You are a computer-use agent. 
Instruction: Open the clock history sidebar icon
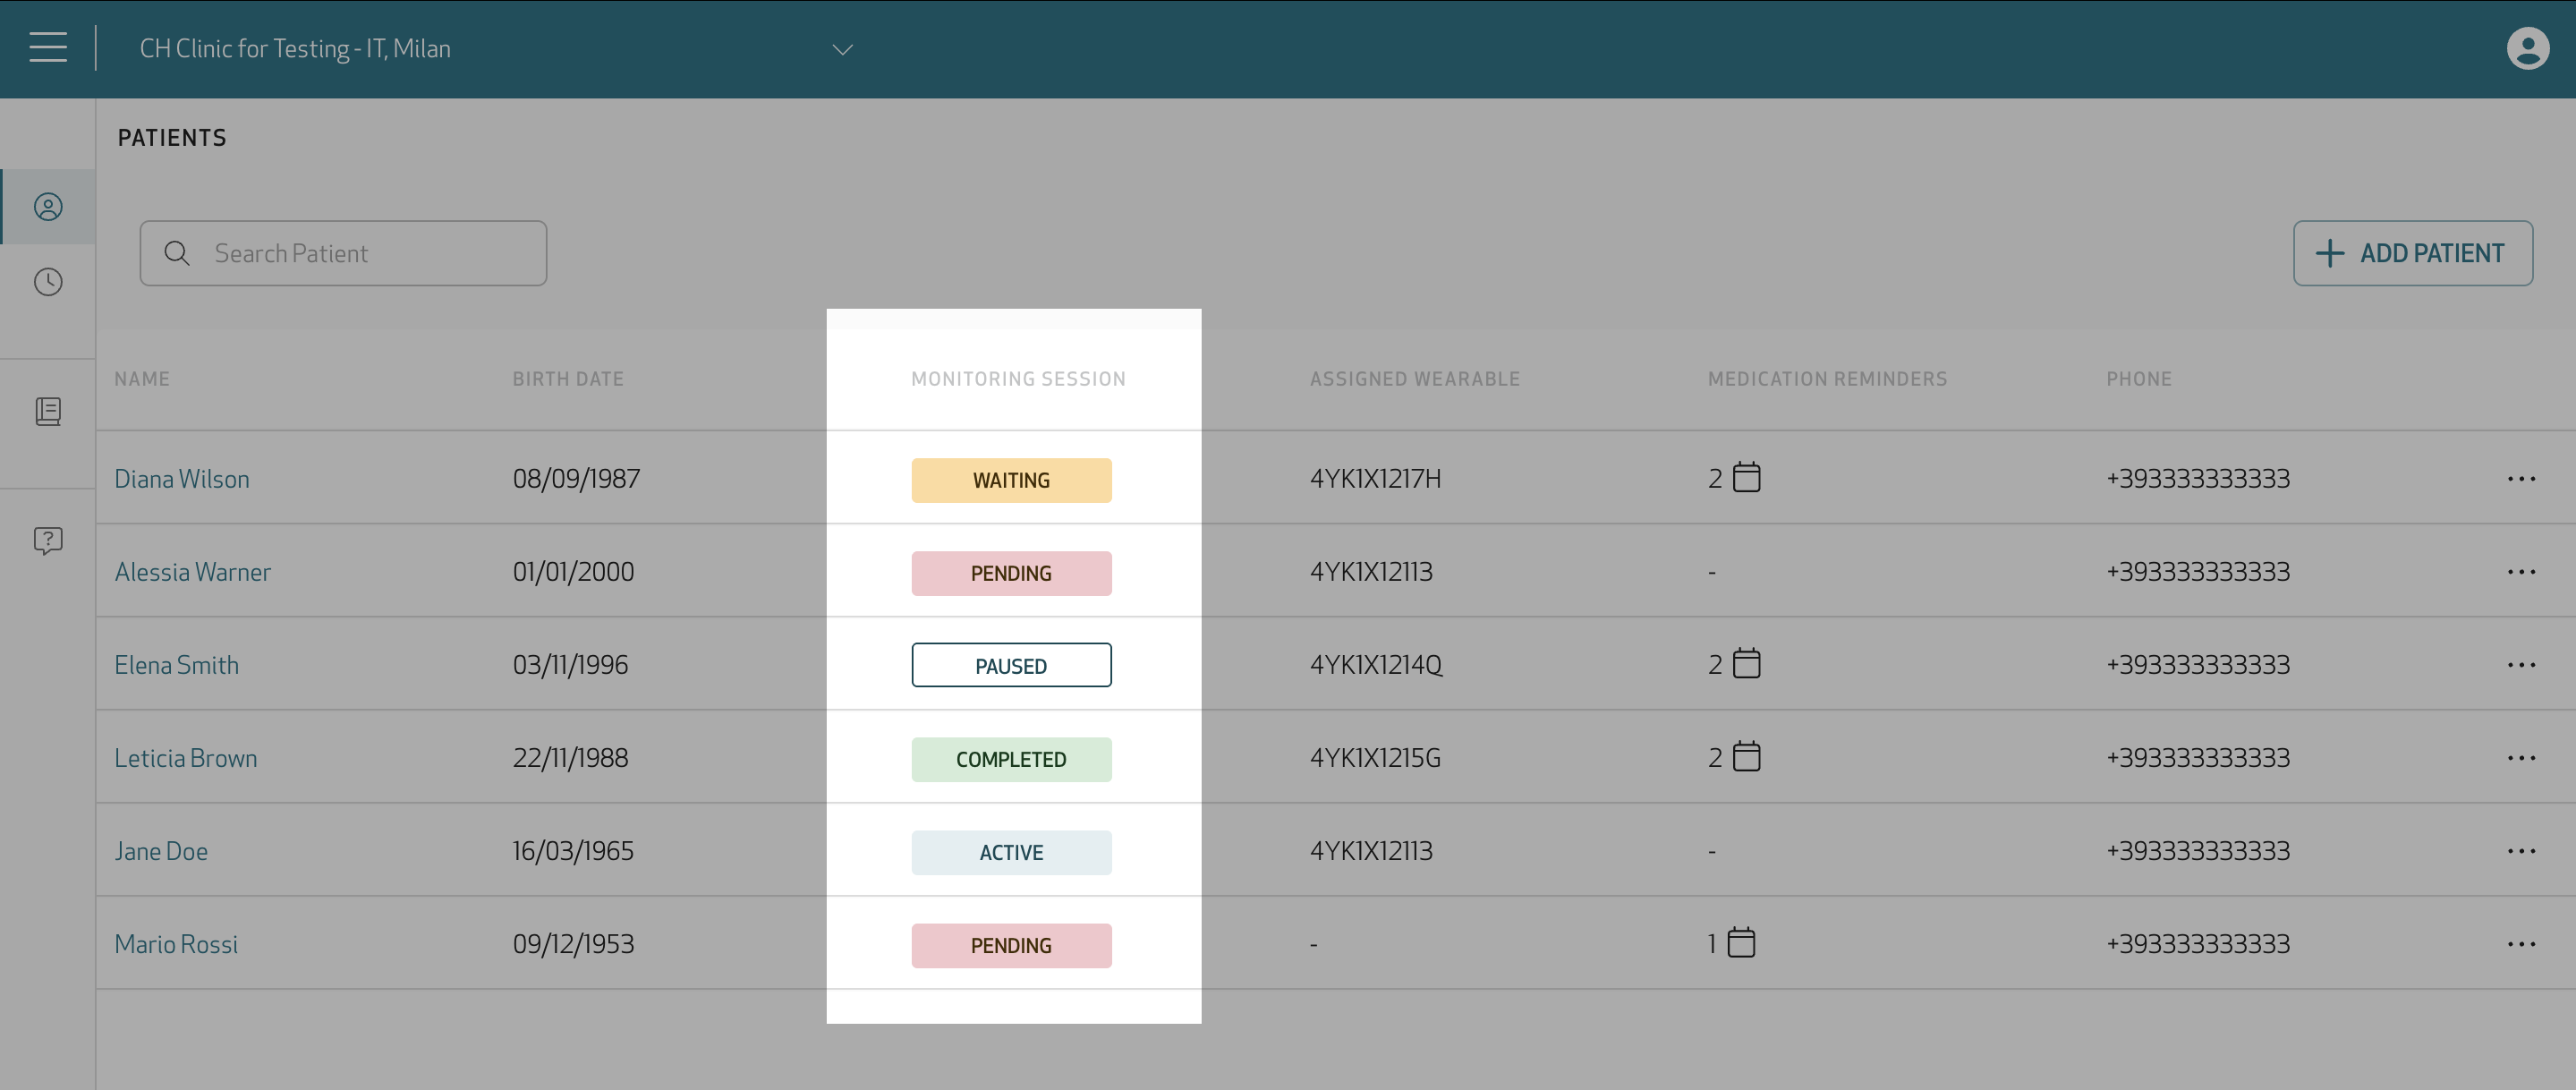click(x=48, y=282)
